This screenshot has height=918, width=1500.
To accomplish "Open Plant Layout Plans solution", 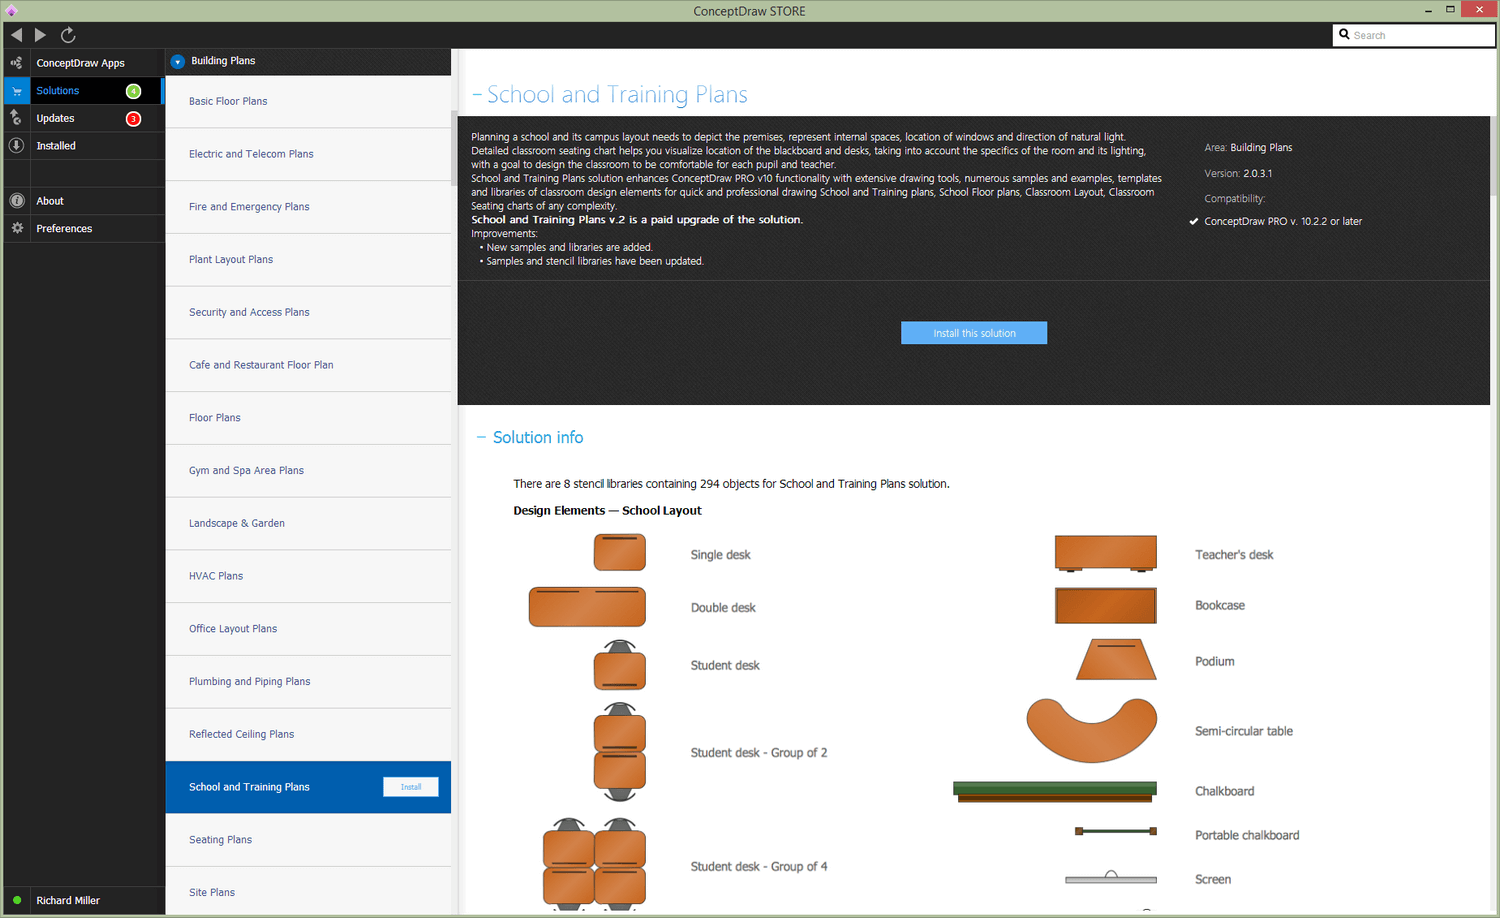I will coord(308,259).
